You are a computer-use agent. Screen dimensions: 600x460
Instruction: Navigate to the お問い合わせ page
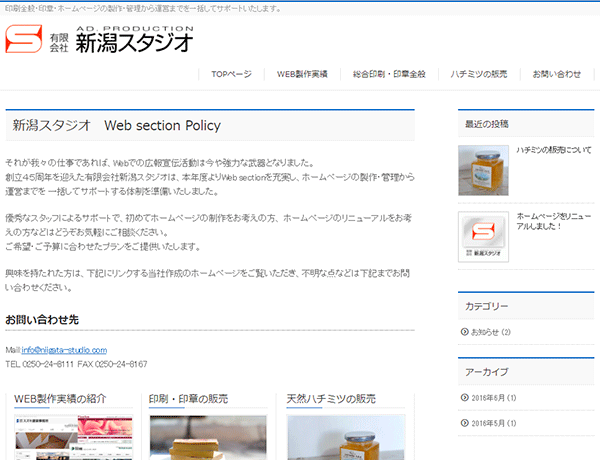tap(556, 74)
